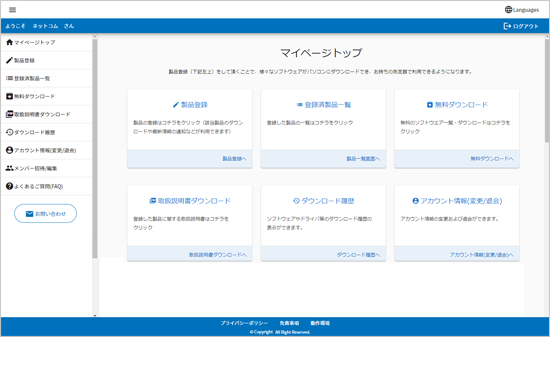
Task: Click the 取扱説明書ダウンロード card heading text
Action: pos(194,201)
